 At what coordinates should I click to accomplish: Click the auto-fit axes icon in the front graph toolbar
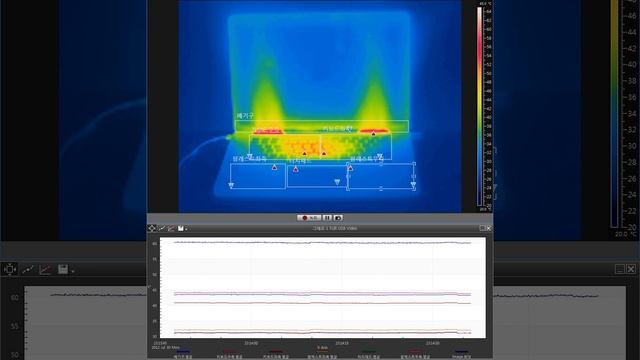pyautogui.click(x=152, y=228)
